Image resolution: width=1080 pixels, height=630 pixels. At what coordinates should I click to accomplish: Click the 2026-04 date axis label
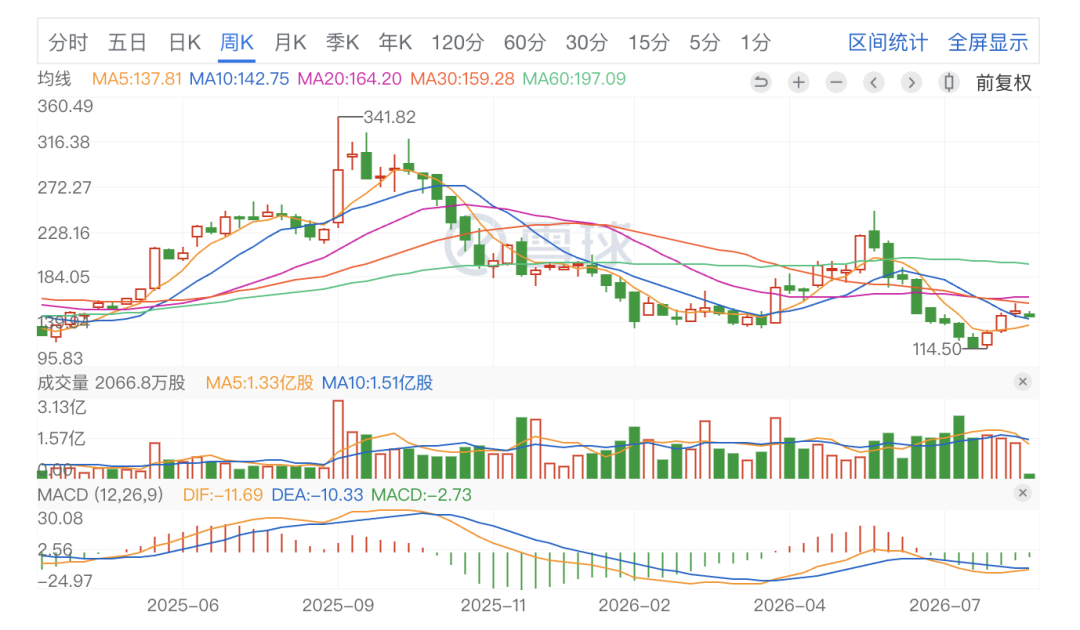[x=789, y=605]
